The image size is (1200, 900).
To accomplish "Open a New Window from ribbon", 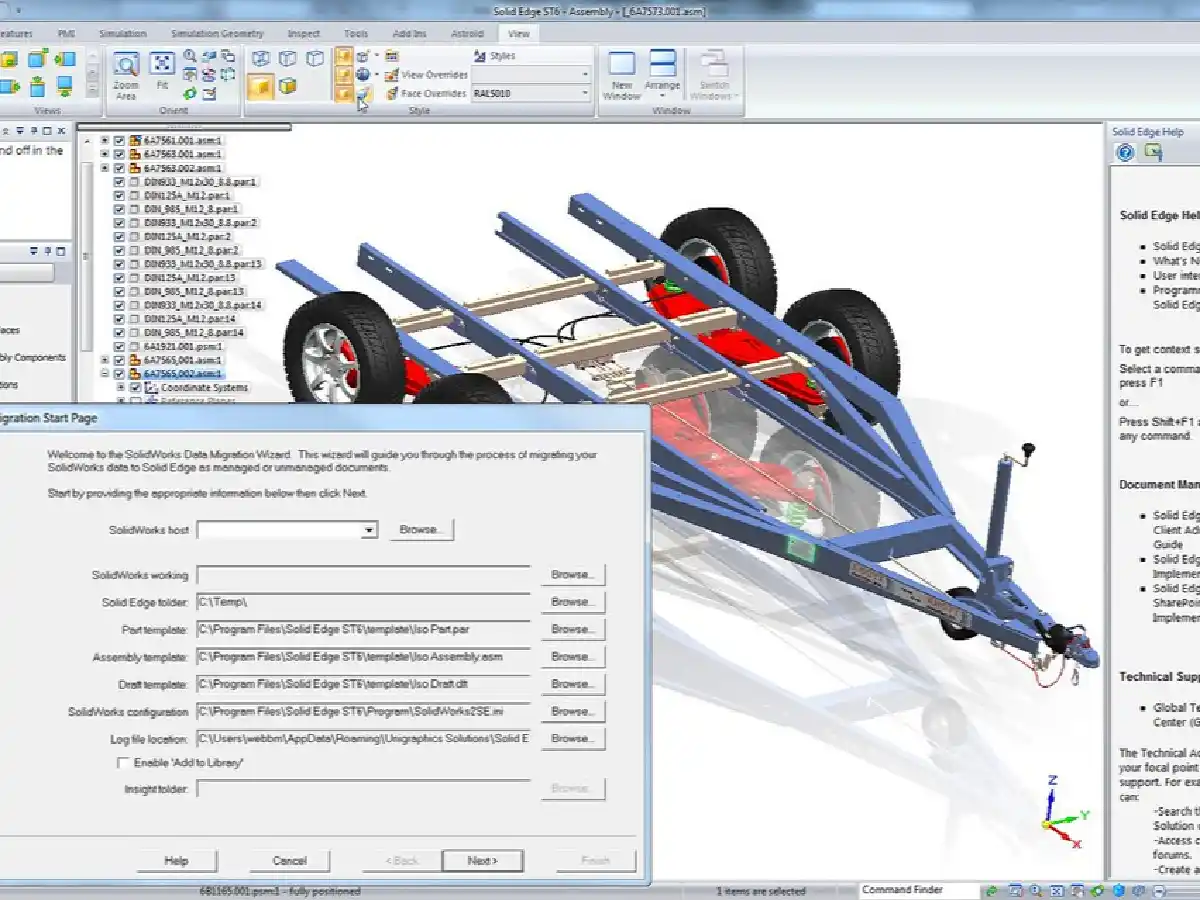I will [x=621, y=75].
